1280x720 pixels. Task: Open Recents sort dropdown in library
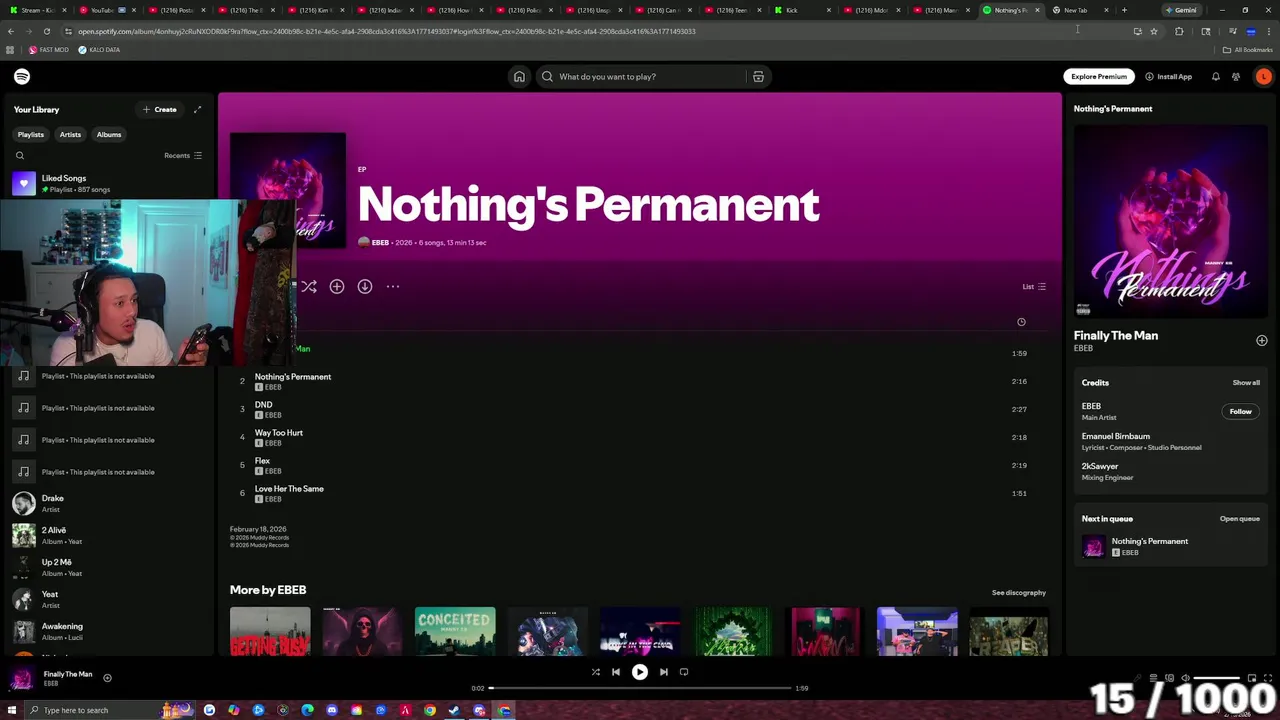(183, 155)
